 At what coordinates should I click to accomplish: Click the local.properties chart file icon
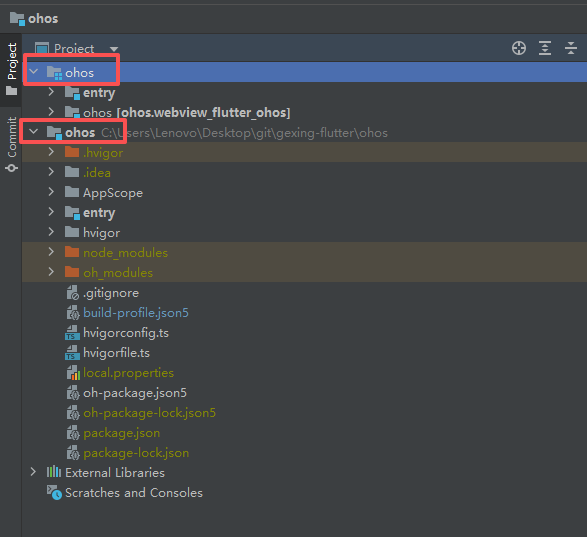tap(73, 373)
